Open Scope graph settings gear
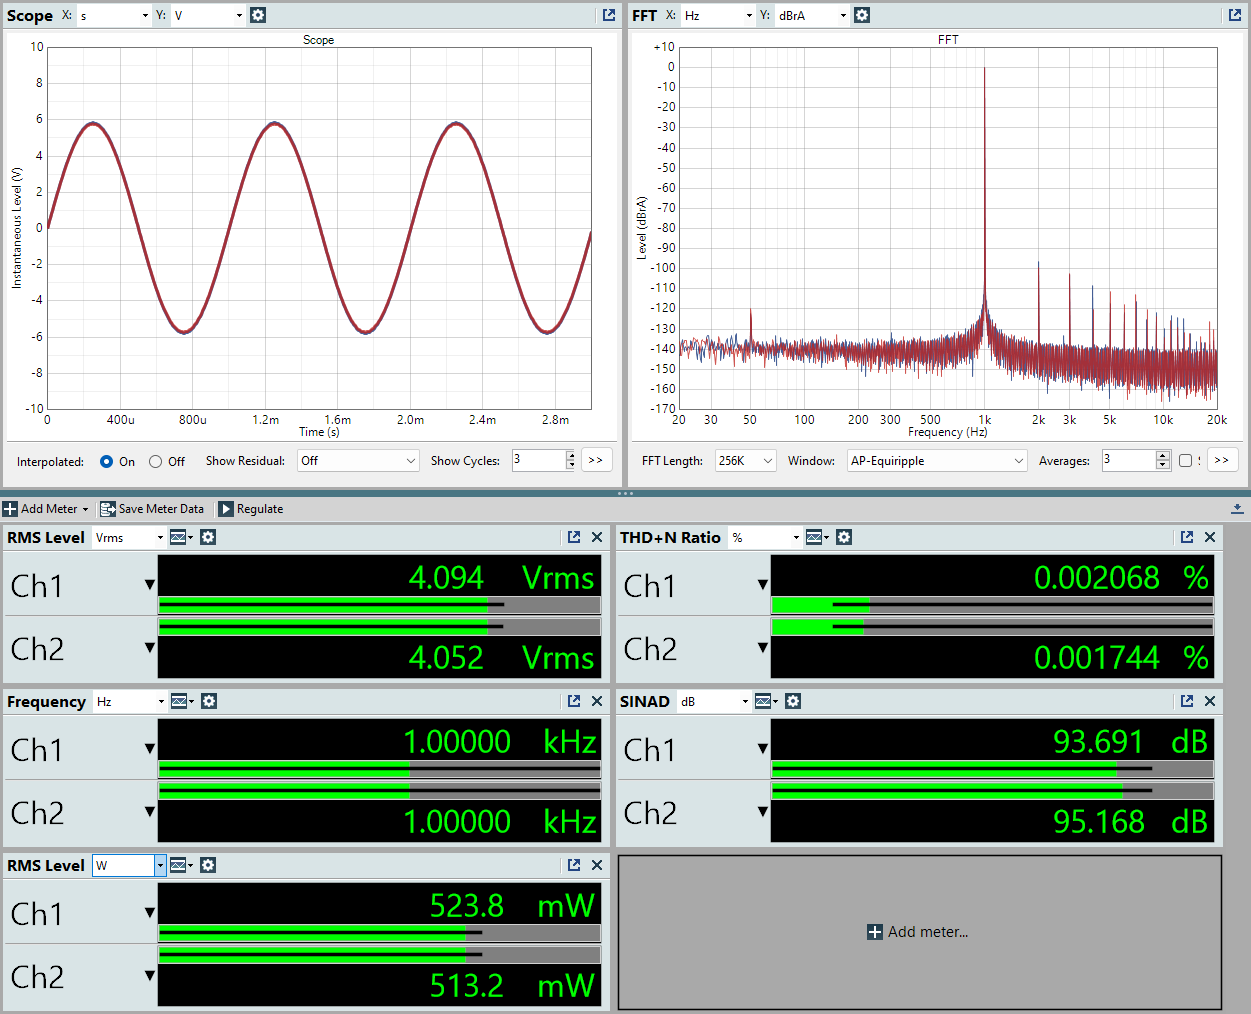The image size is (1251, 1014). pyautogui.click(x=258, y=15)
